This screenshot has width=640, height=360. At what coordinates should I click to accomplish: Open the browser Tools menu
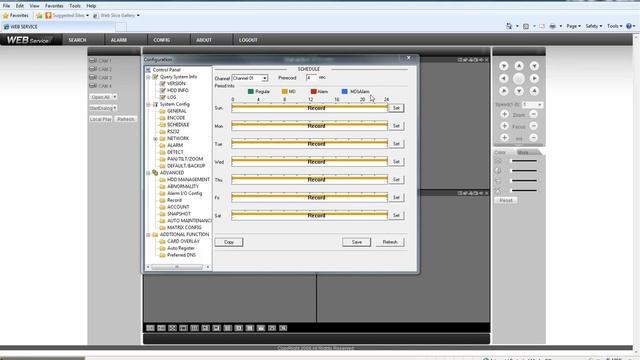75,6
